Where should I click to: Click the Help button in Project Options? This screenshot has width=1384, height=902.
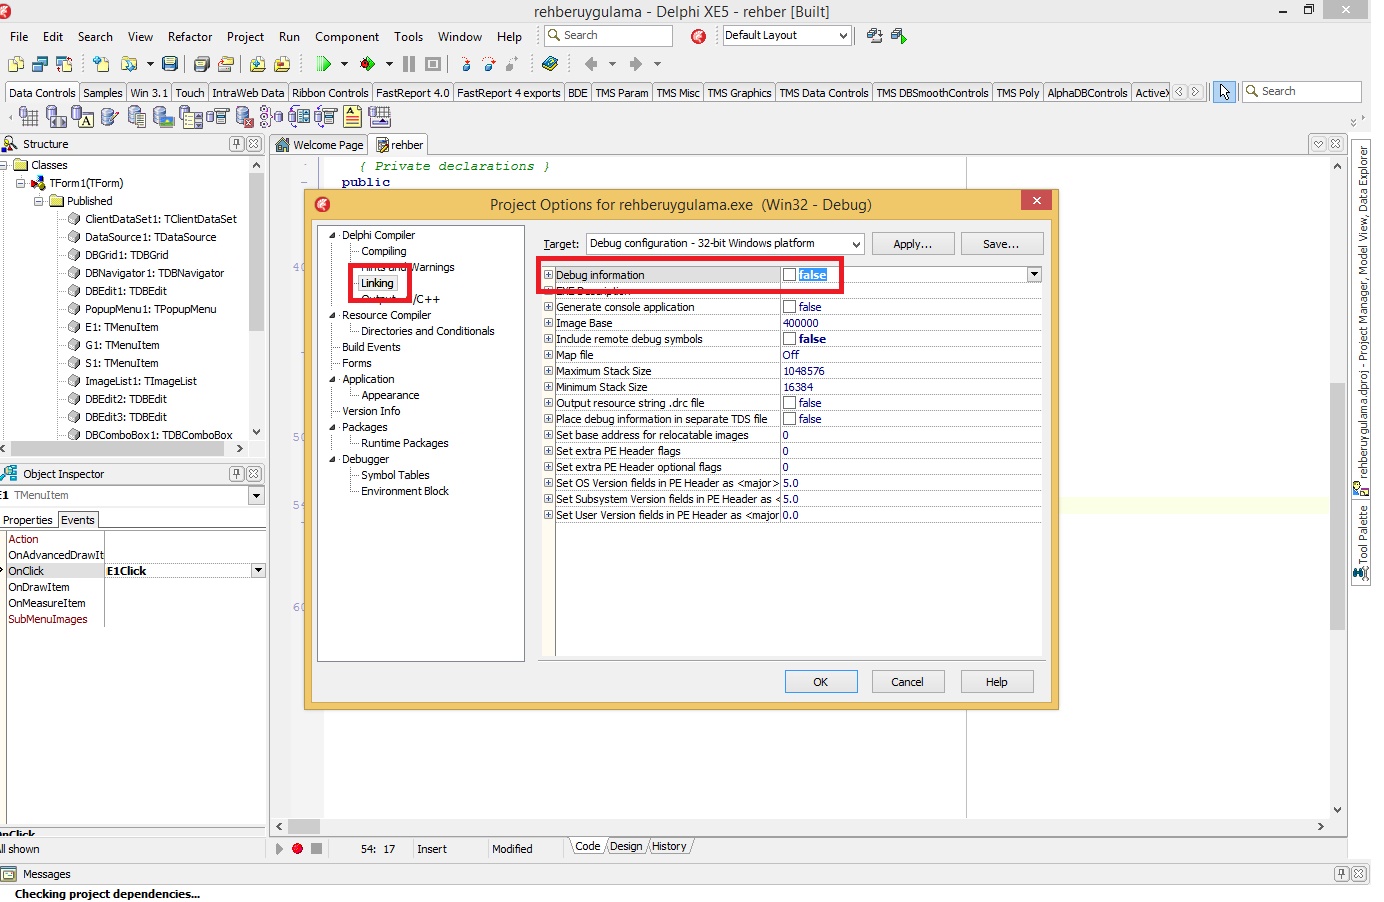point(997,682)
